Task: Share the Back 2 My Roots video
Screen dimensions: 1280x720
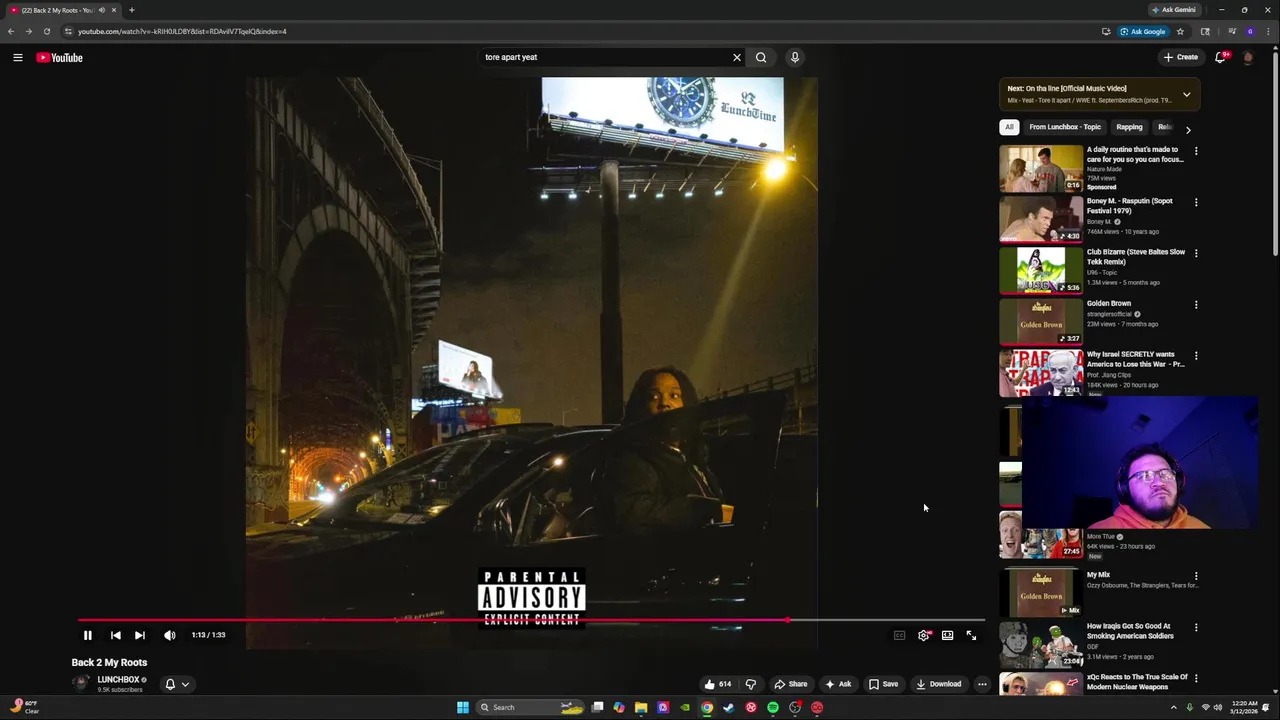Action: [790, 684]
